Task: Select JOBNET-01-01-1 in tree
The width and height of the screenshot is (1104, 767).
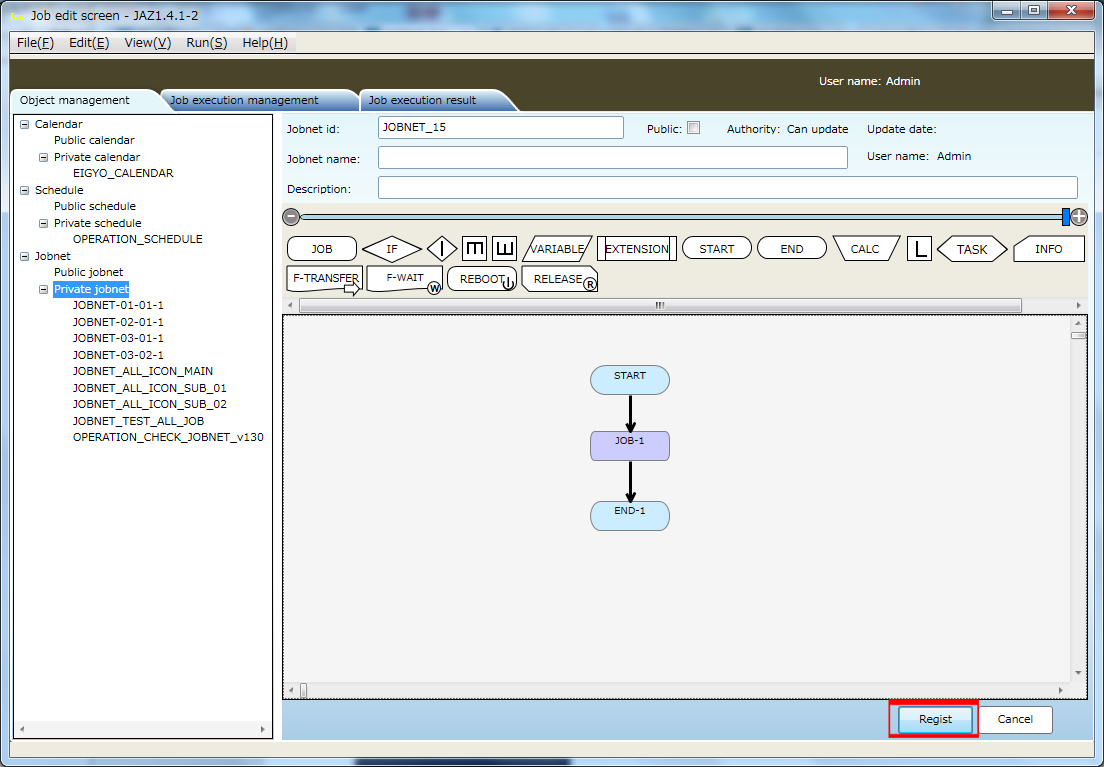Action: coord(118,305)
